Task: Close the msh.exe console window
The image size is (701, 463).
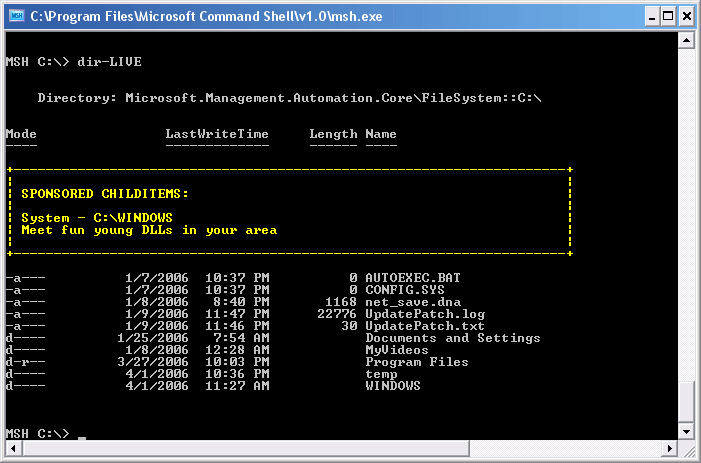Action: (685, 15)
